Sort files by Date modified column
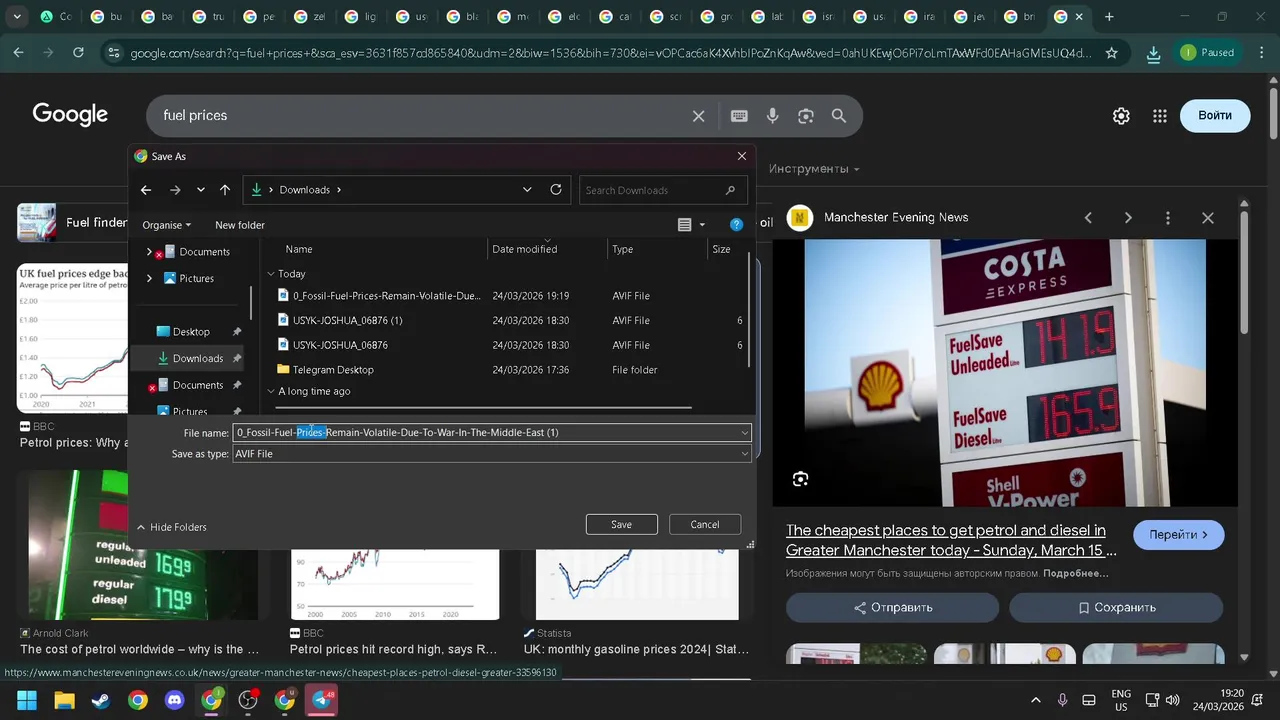The image size is (1280, 720). [524, 249]
